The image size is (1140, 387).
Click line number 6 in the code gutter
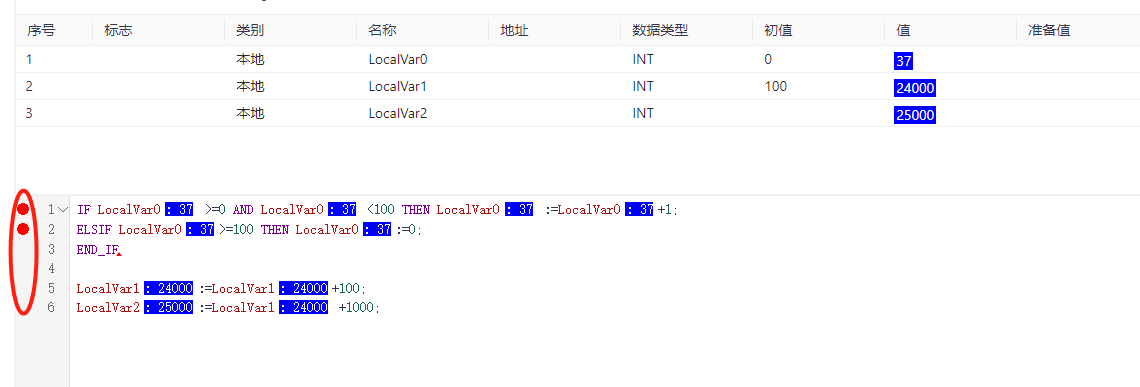click(x=51, y=308)
